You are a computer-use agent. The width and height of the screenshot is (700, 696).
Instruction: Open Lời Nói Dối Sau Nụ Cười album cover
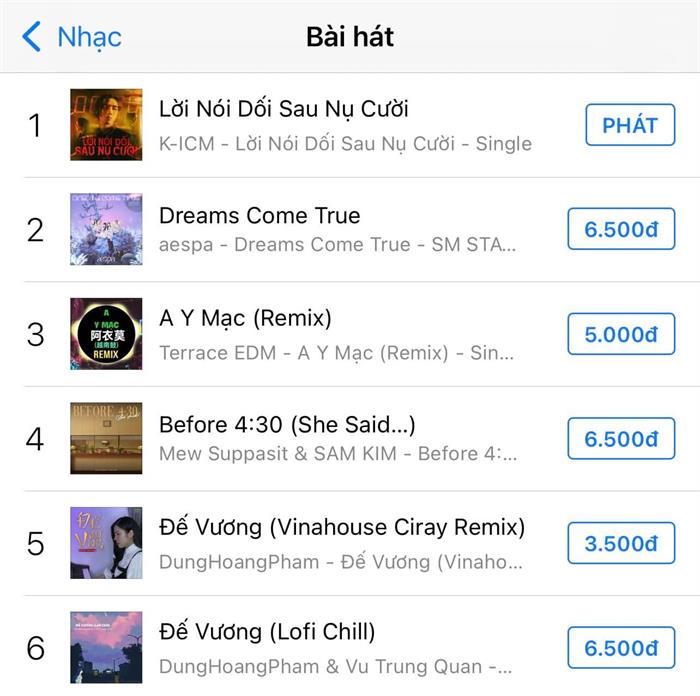point(106,125)
